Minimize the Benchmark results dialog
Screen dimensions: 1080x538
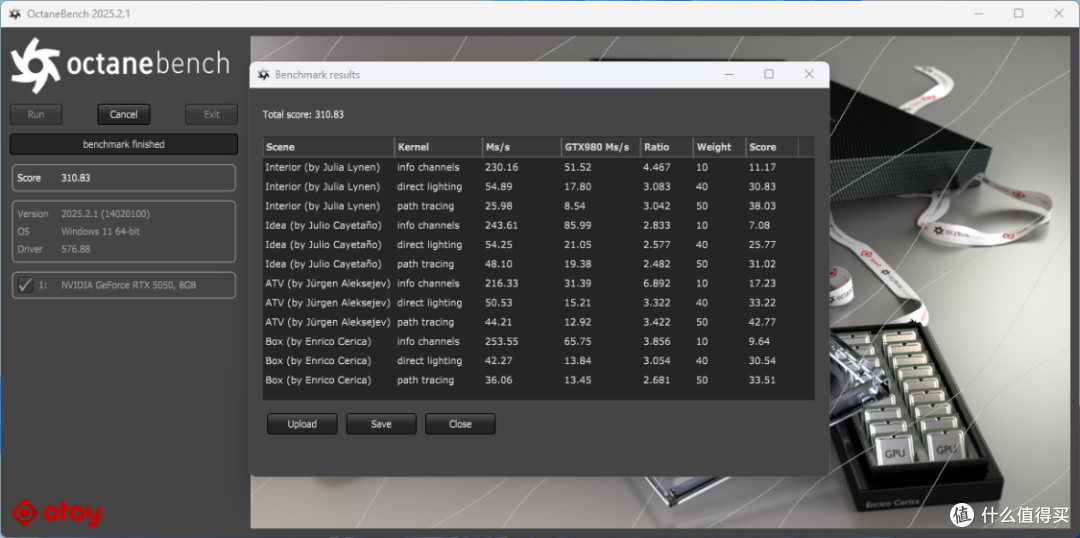click(x=729, y=74)
